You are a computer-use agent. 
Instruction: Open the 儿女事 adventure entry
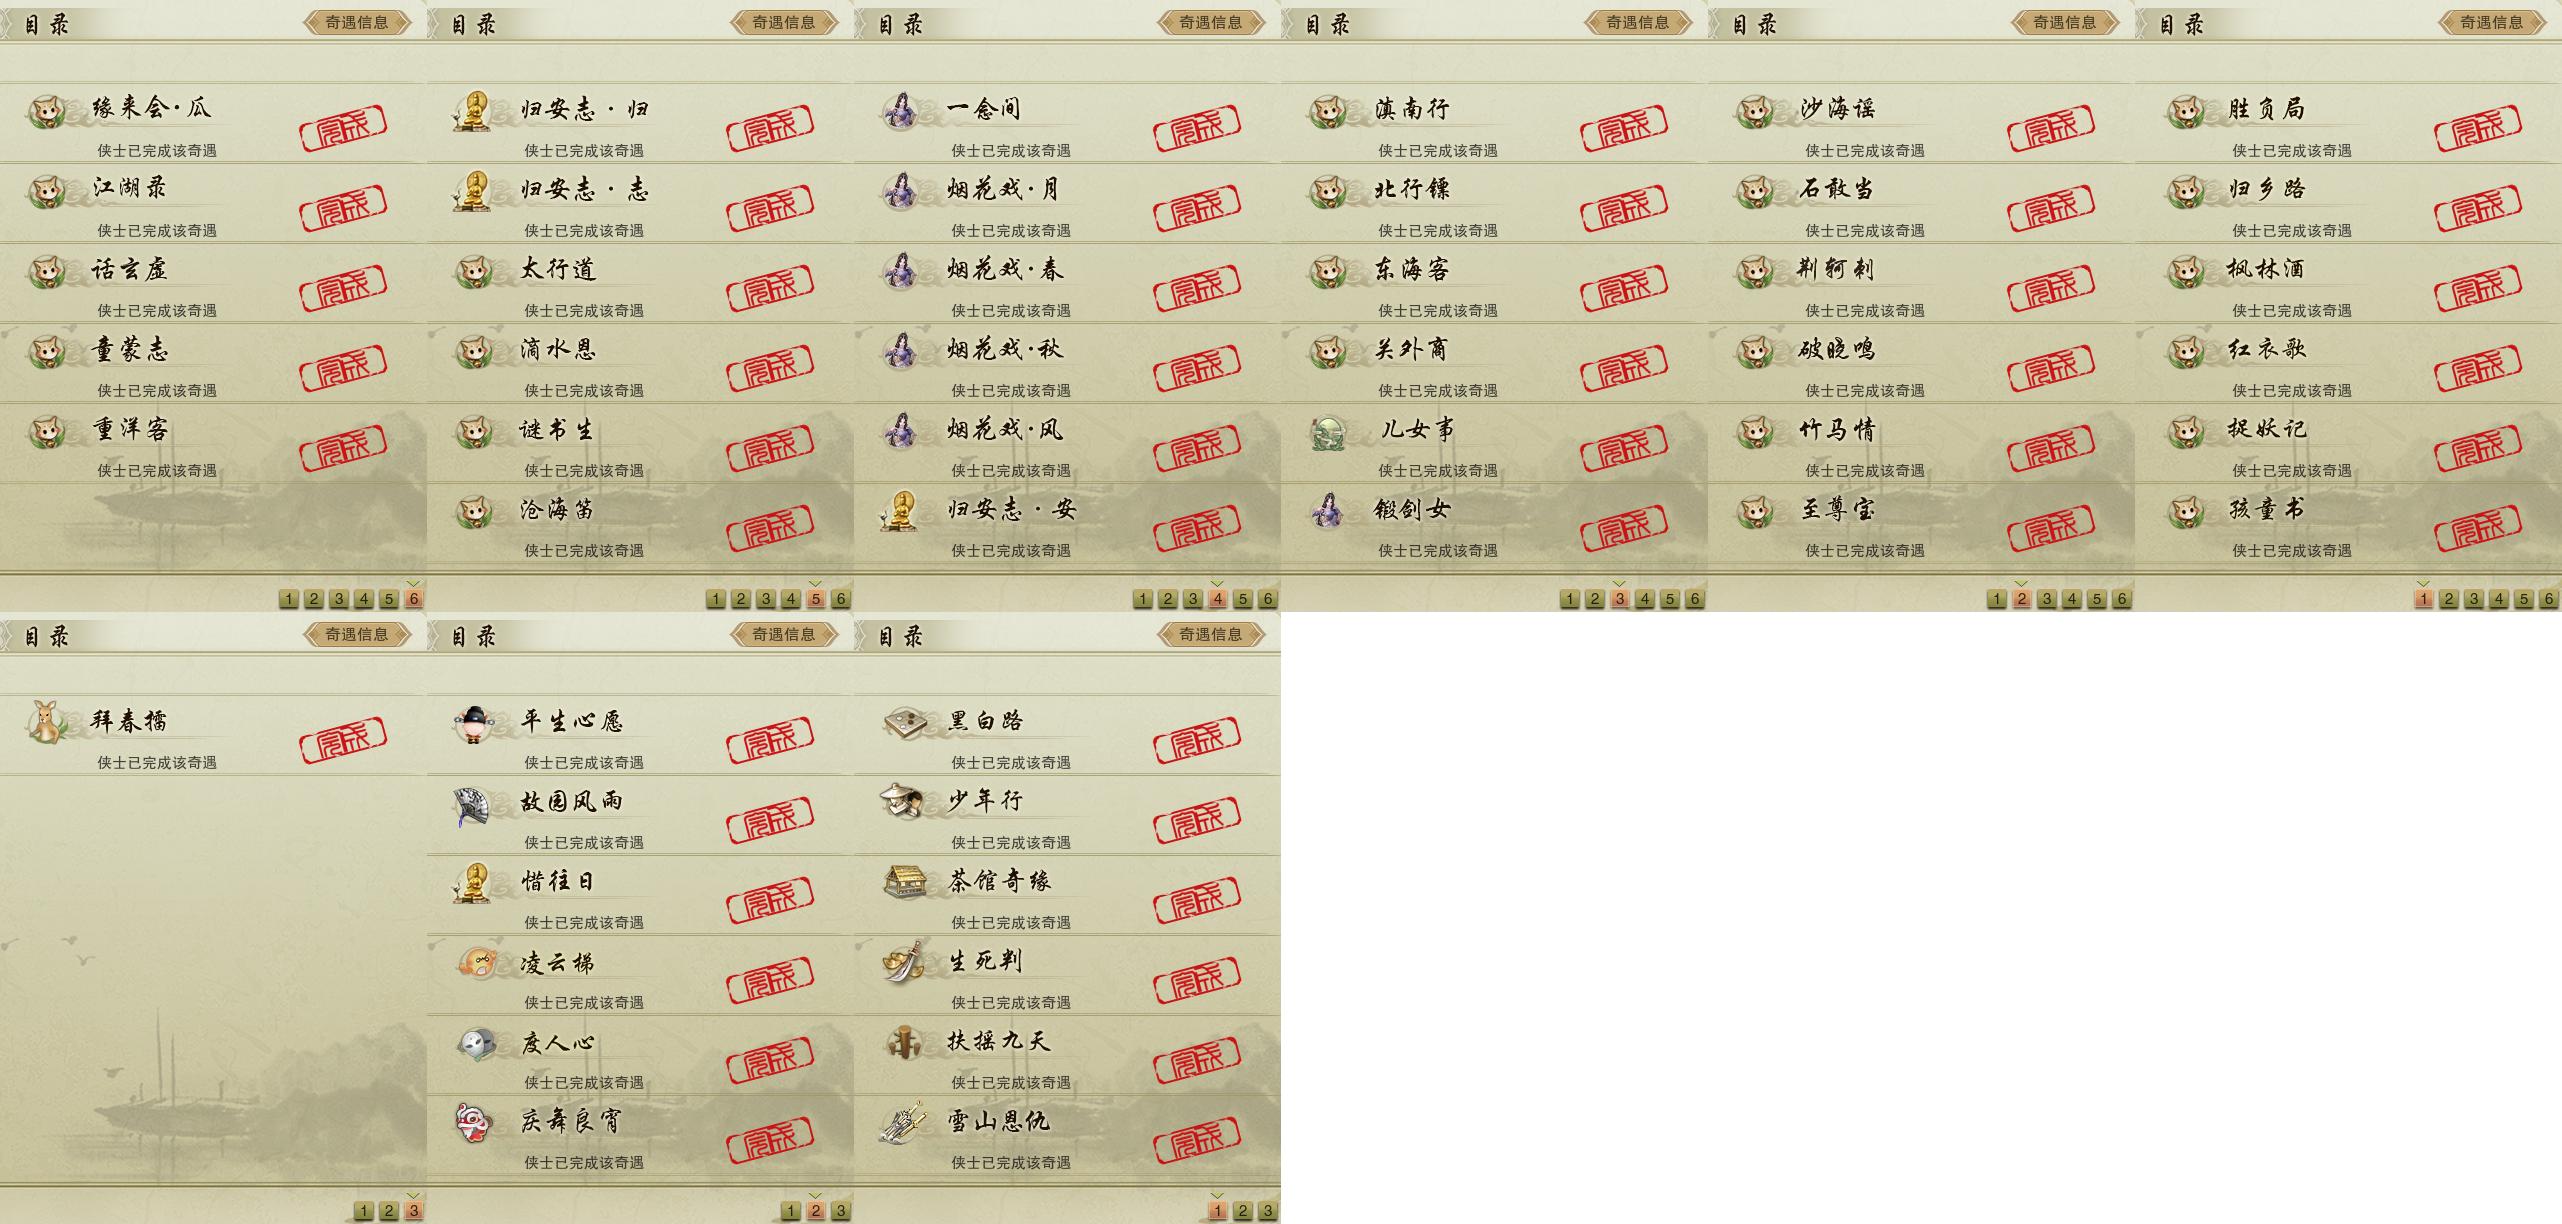click(1494, 444)
